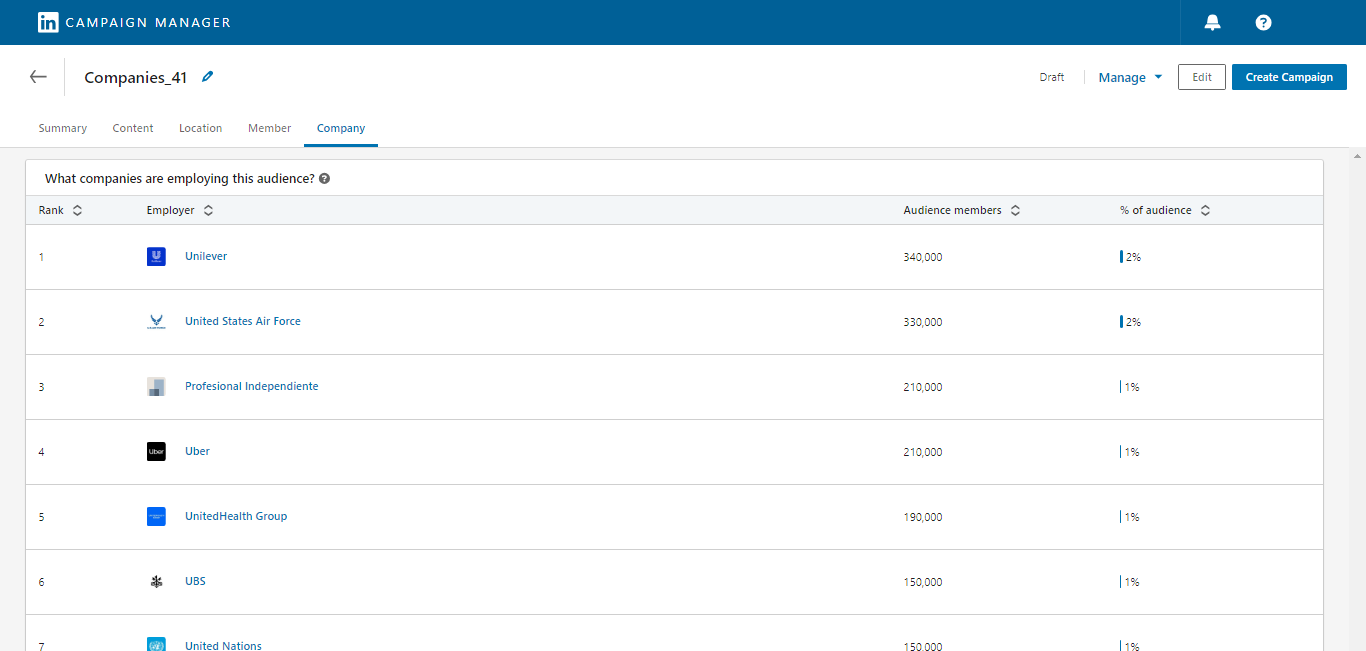Screen dimensions: 1366x651
Task: Sort by % of audience column arrows
Action: pos(1205,211)
